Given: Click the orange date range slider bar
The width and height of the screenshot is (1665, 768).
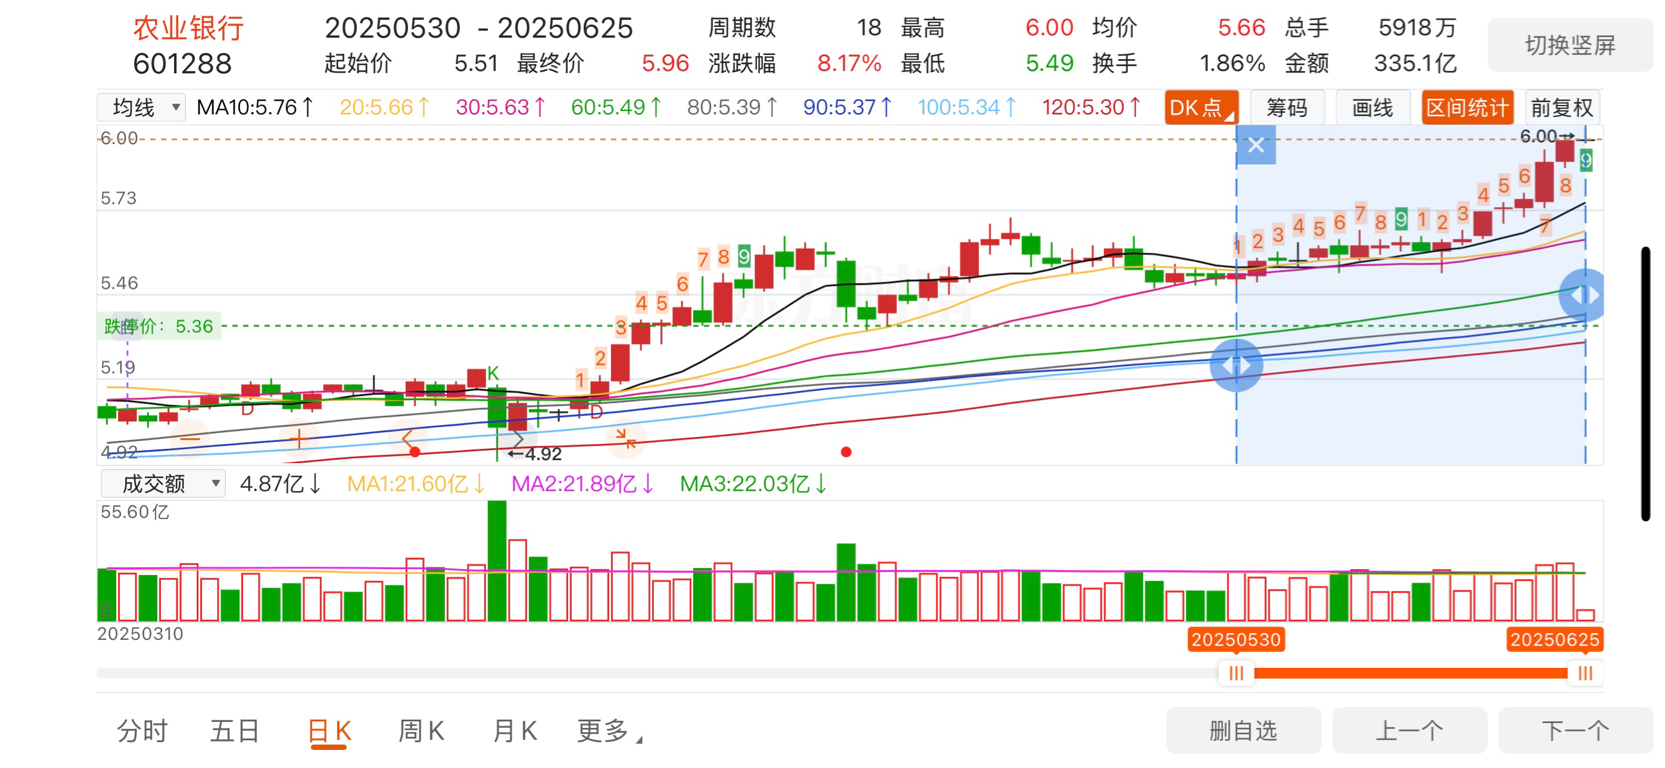Looking at the screenshot, I should 1410,673.
